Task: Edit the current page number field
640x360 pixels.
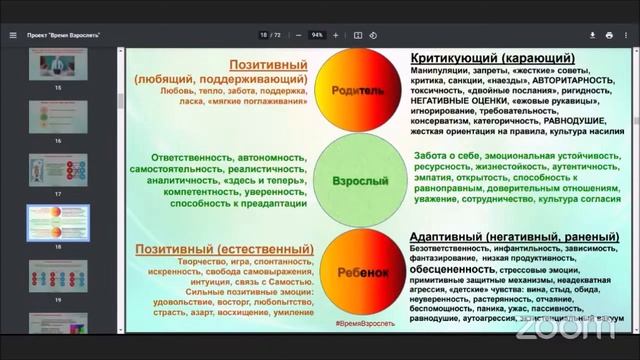Action: 264,35
